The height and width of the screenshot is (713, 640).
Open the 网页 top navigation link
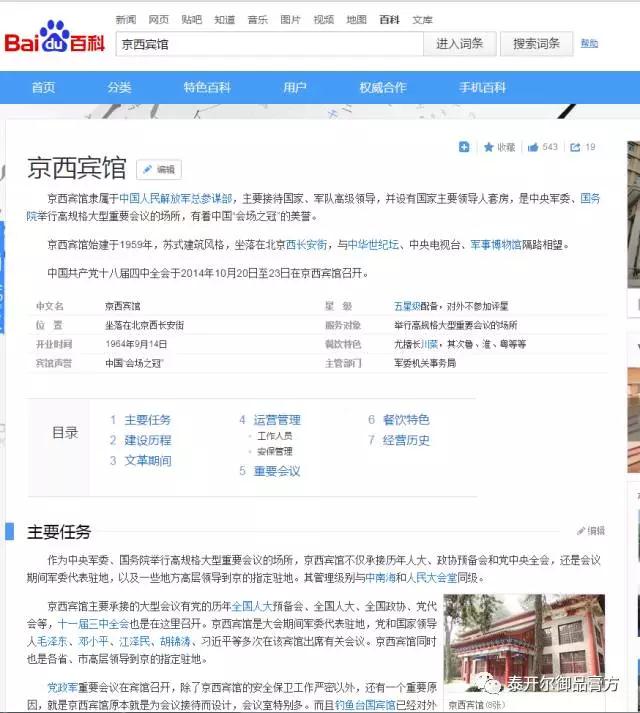158,20
